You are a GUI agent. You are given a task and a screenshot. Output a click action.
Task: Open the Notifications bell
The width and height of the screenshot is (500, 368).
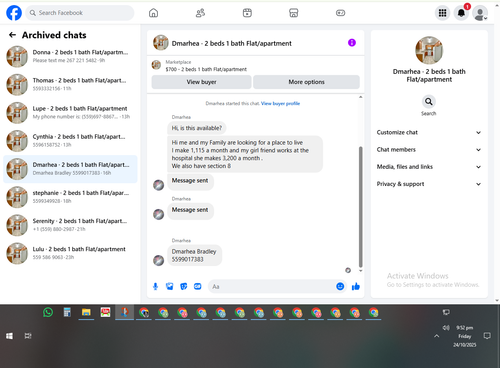click(461, 13)
